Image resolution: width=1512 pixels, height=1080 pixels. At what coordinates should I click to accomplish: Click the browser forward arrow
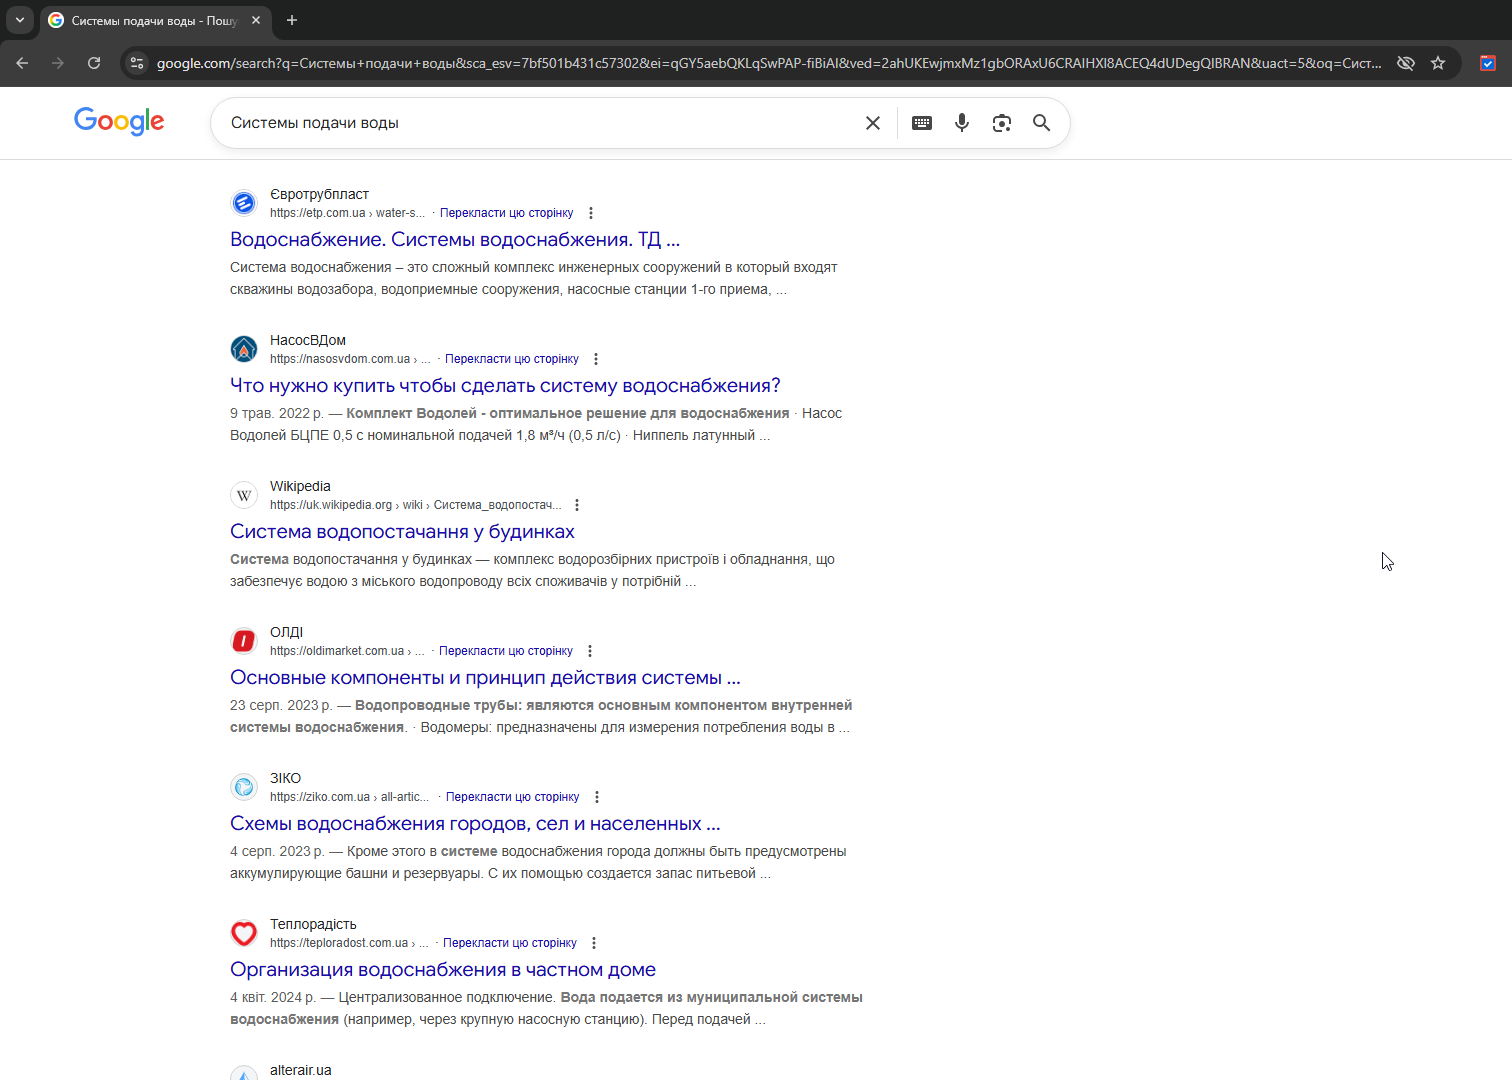58,63
